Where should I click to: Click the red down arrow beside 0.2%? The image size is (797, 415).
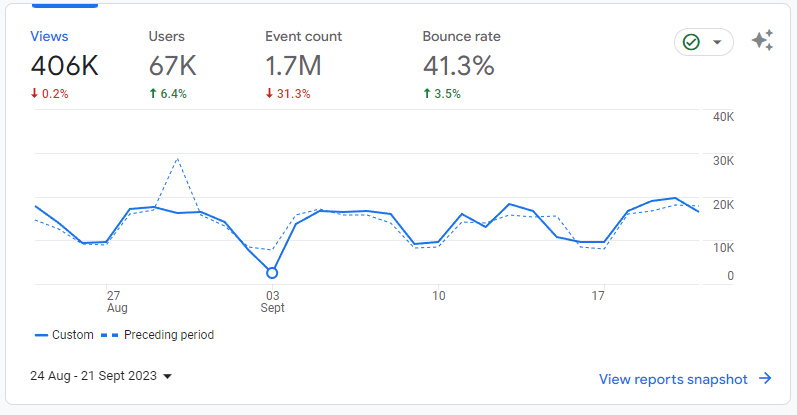[35, 94]
